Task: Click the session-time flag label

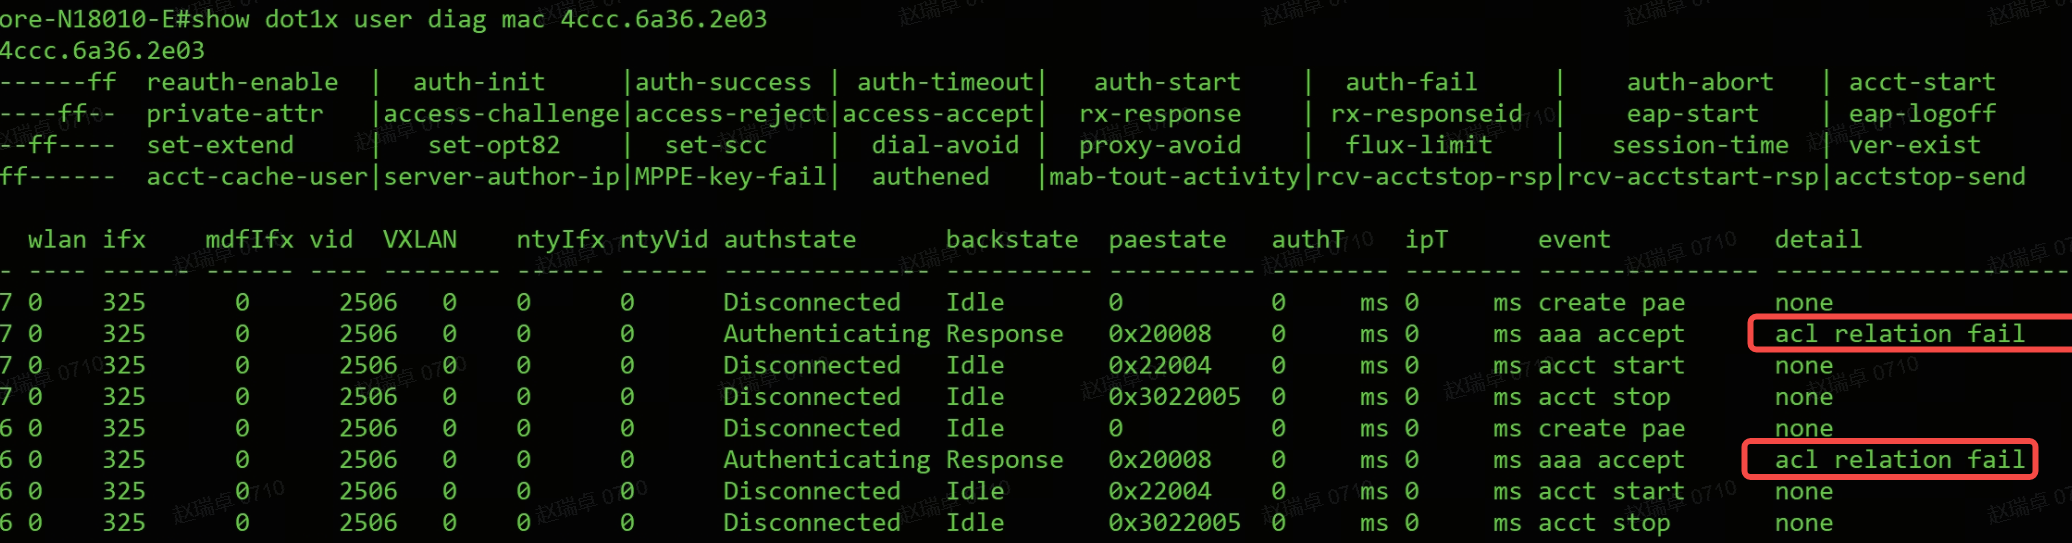Action: click(x=1700, y=145)
